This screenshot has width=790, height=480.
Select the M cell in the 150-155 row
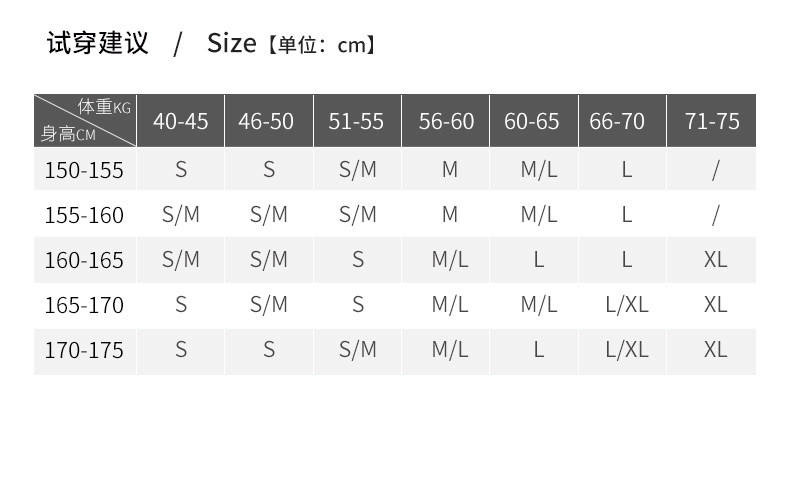[x=450, y=170]
